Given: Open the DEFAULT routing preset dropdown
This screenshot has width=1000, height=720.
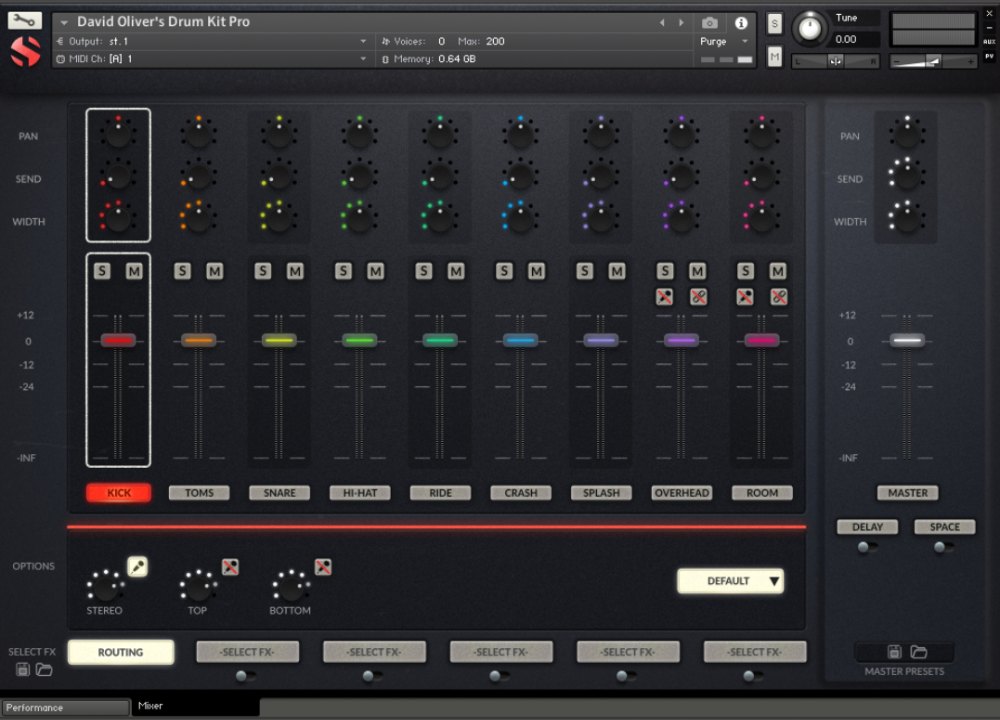Looking at the screenshot, I should (730, 580).
